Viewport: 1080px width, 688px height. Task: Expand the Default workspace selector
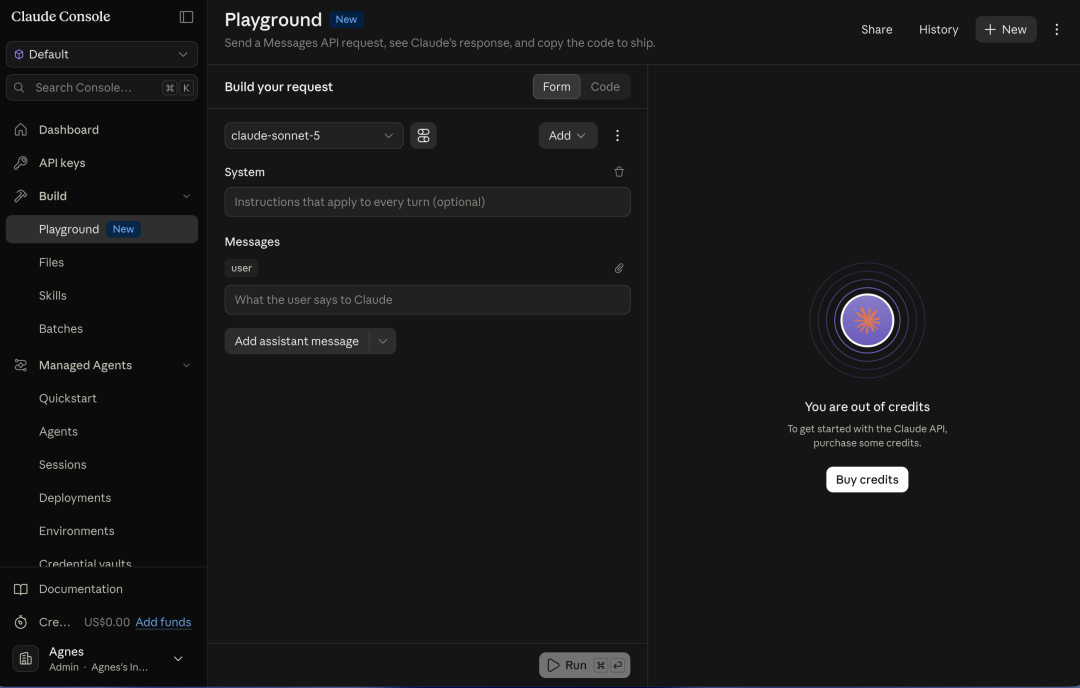point(102,54)
